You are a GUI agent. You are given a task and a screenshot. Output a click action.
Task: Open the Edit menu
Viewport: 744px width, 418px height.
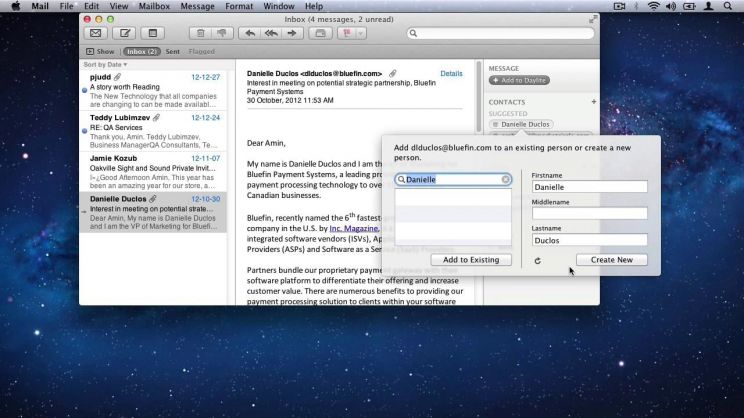pyautogui.click(x=91, y=6)
